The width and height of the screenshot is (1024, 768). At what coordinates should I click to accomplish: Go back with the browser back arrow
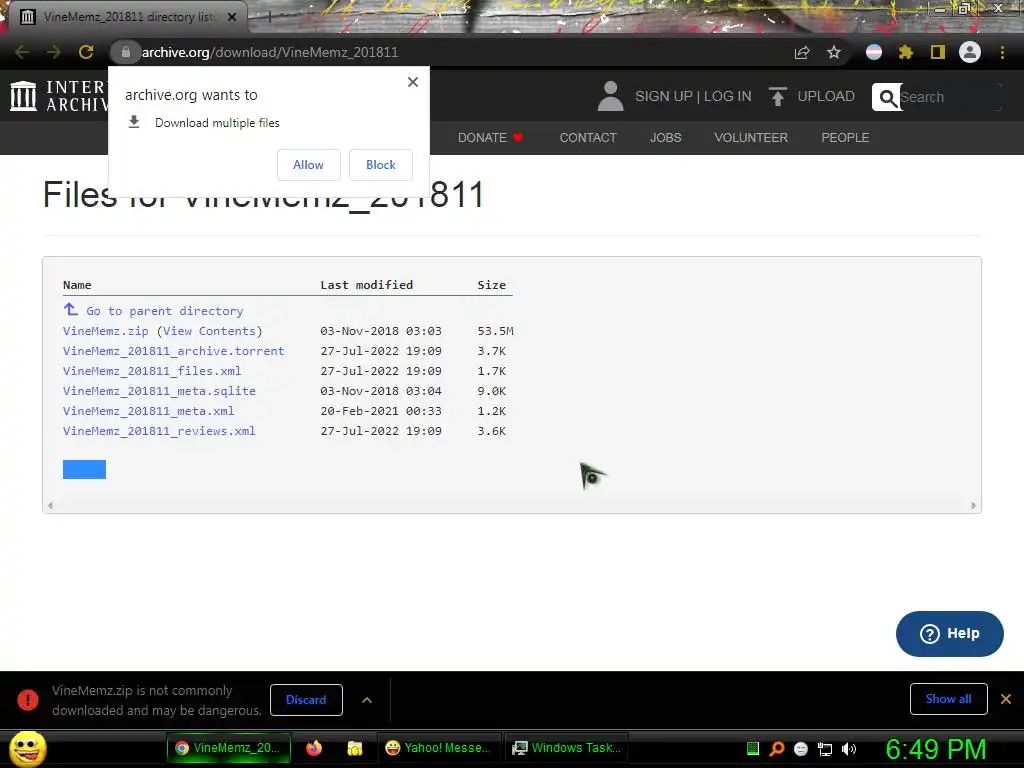click(22, 52)
